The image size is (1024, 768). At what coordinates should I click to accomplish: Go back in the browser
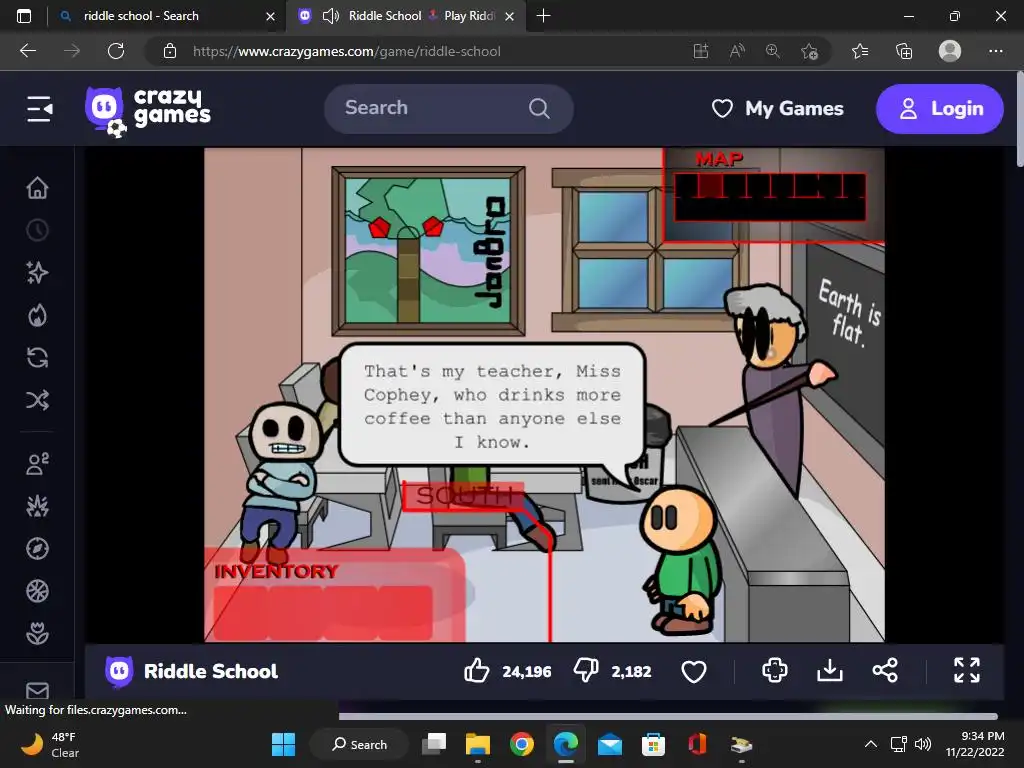click(28, 51)
